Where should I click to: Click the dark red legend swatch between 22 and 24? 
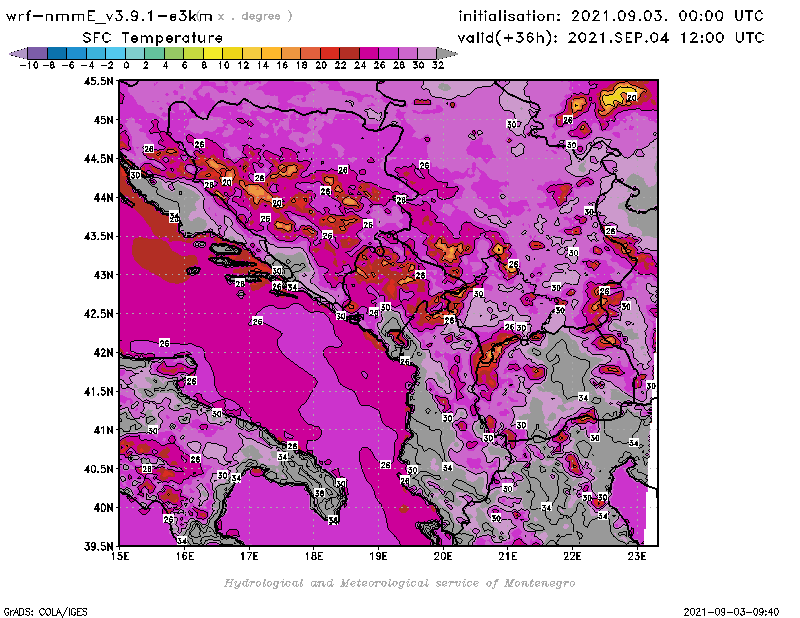tap(349, 53)
